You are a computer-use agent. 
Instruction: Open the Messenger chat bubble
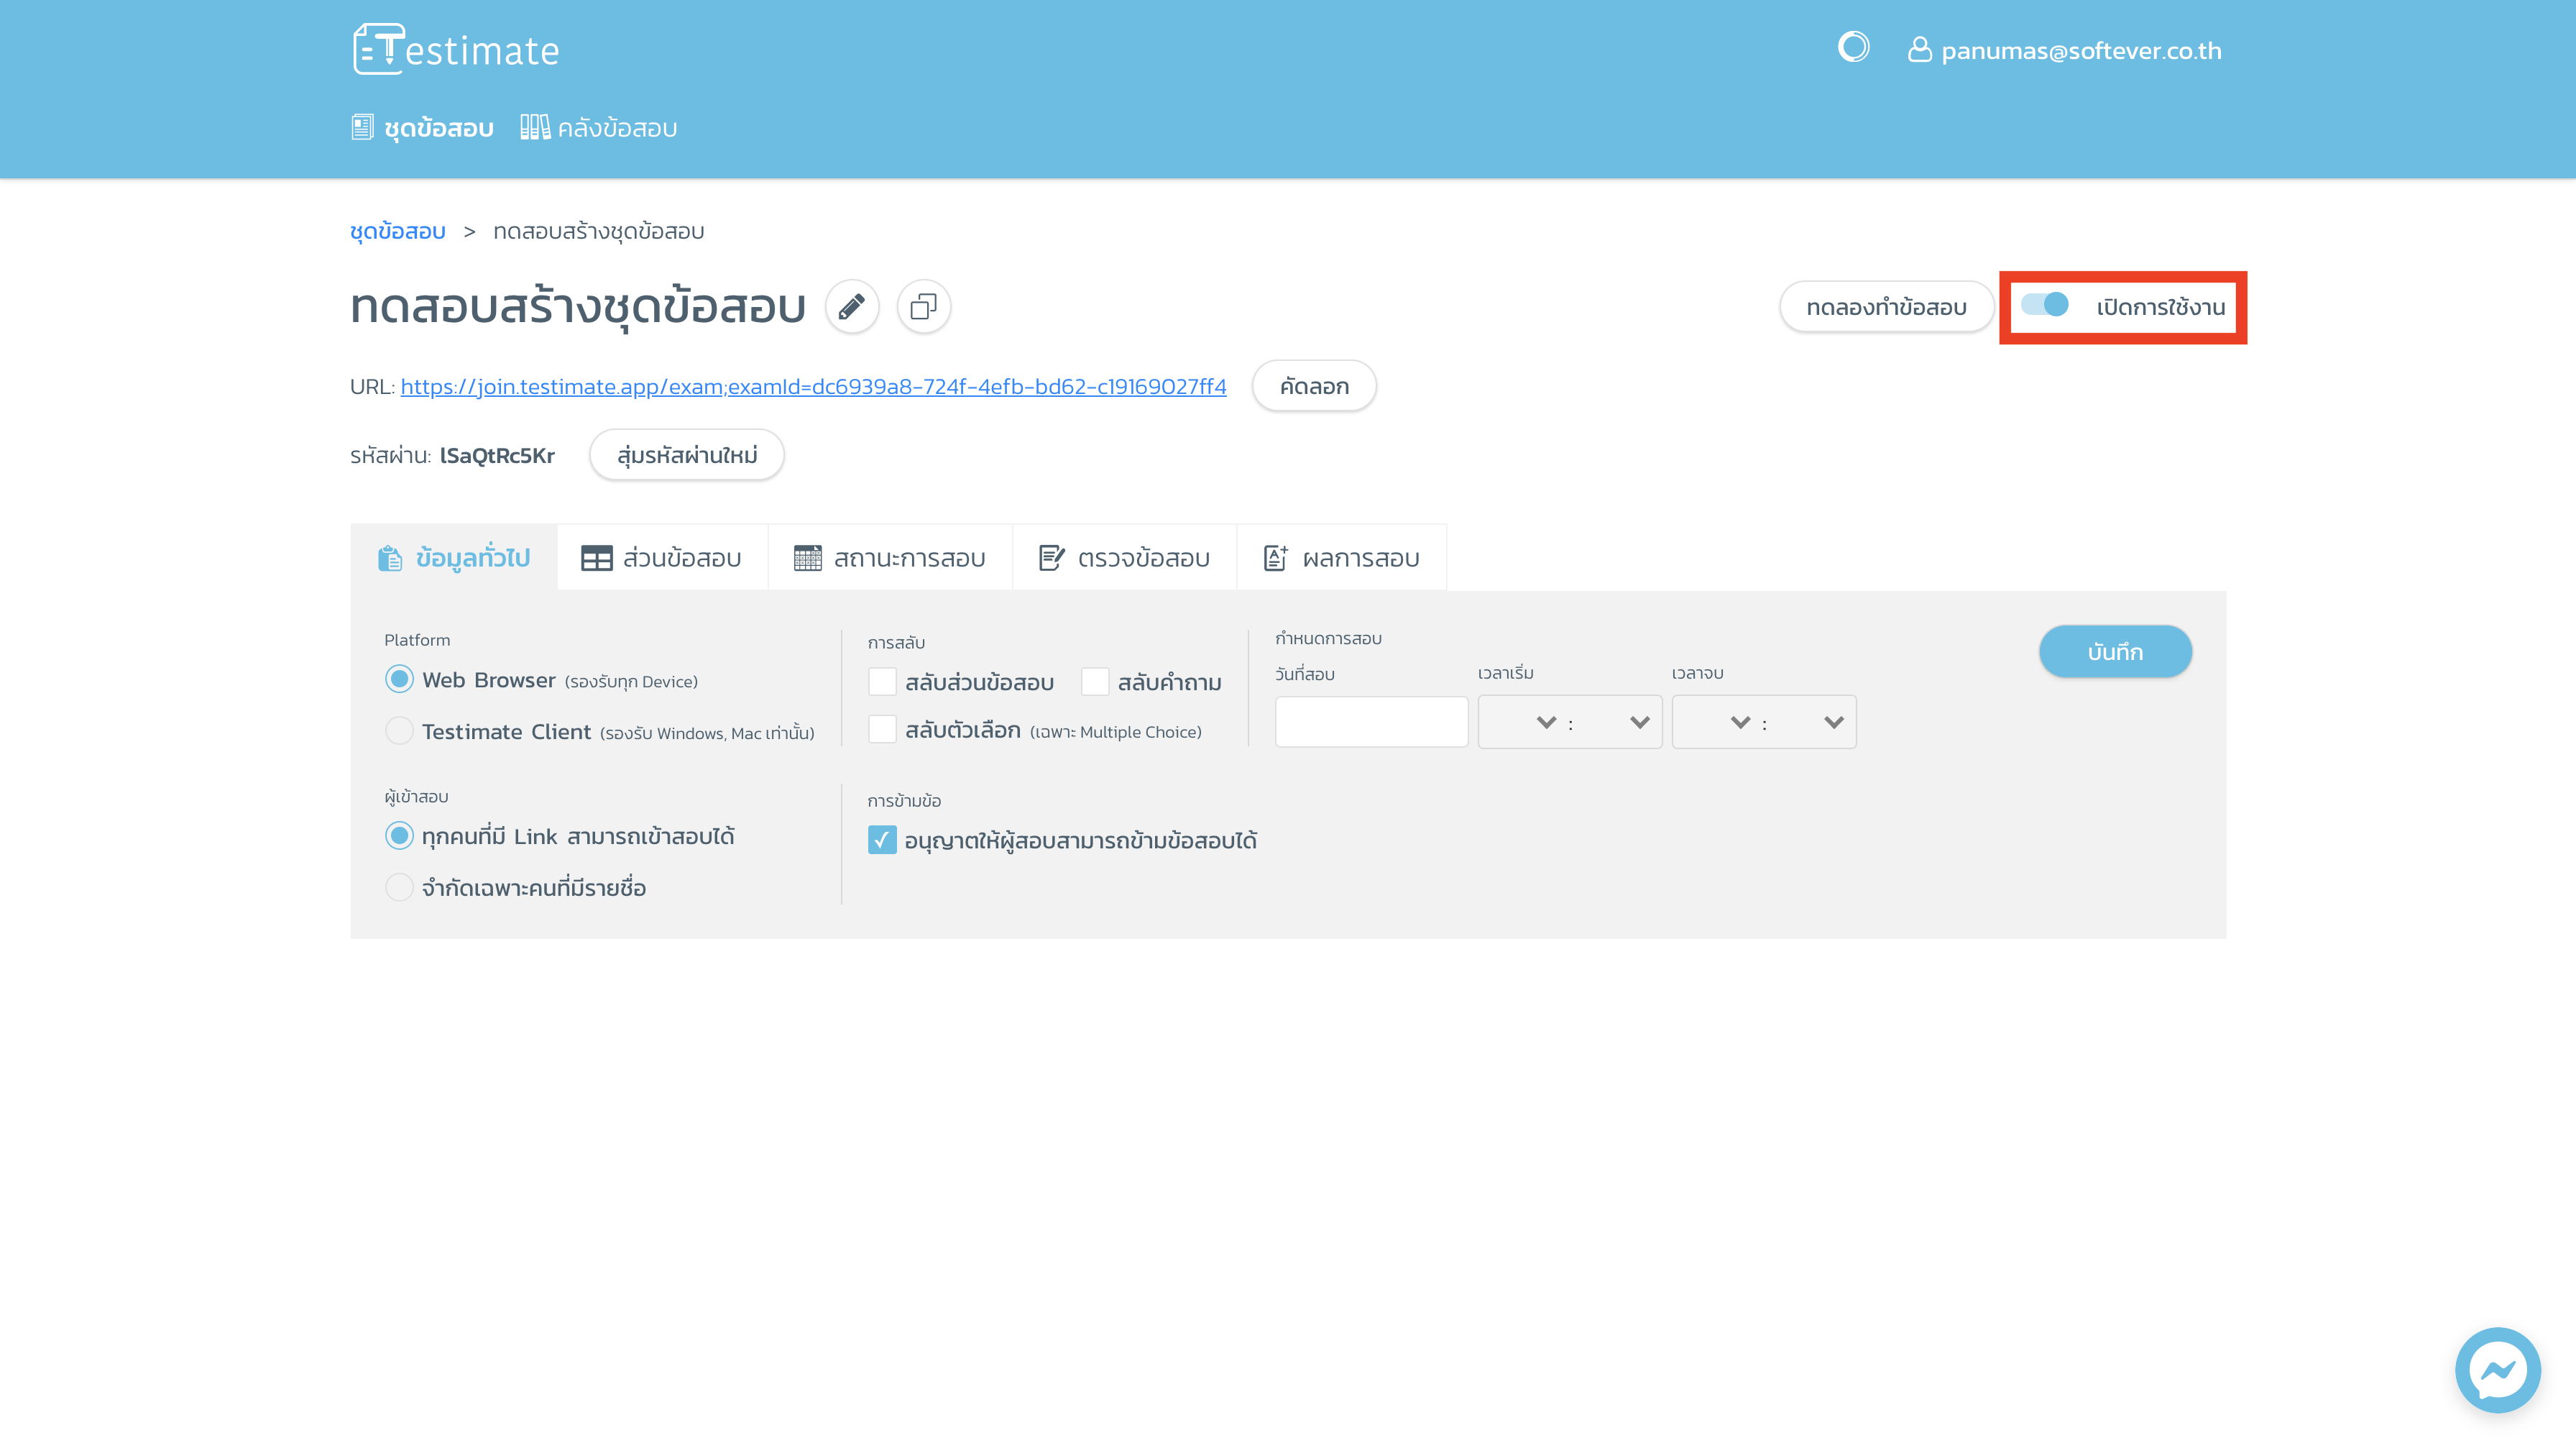[2497, 1369]
